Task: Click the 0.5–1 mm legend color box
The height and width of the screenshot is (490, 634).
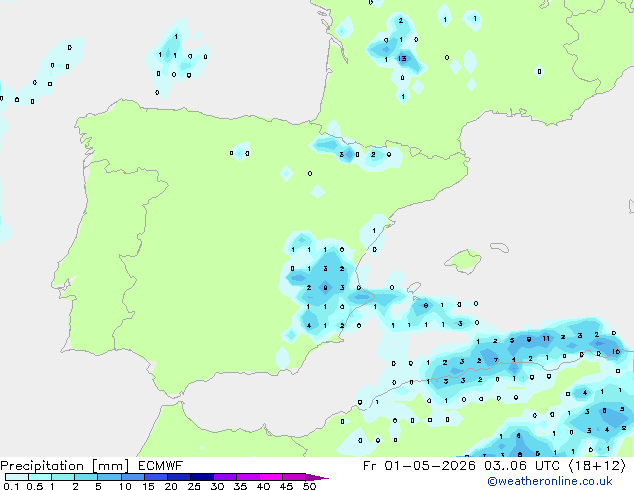Action: pos(40,477)
